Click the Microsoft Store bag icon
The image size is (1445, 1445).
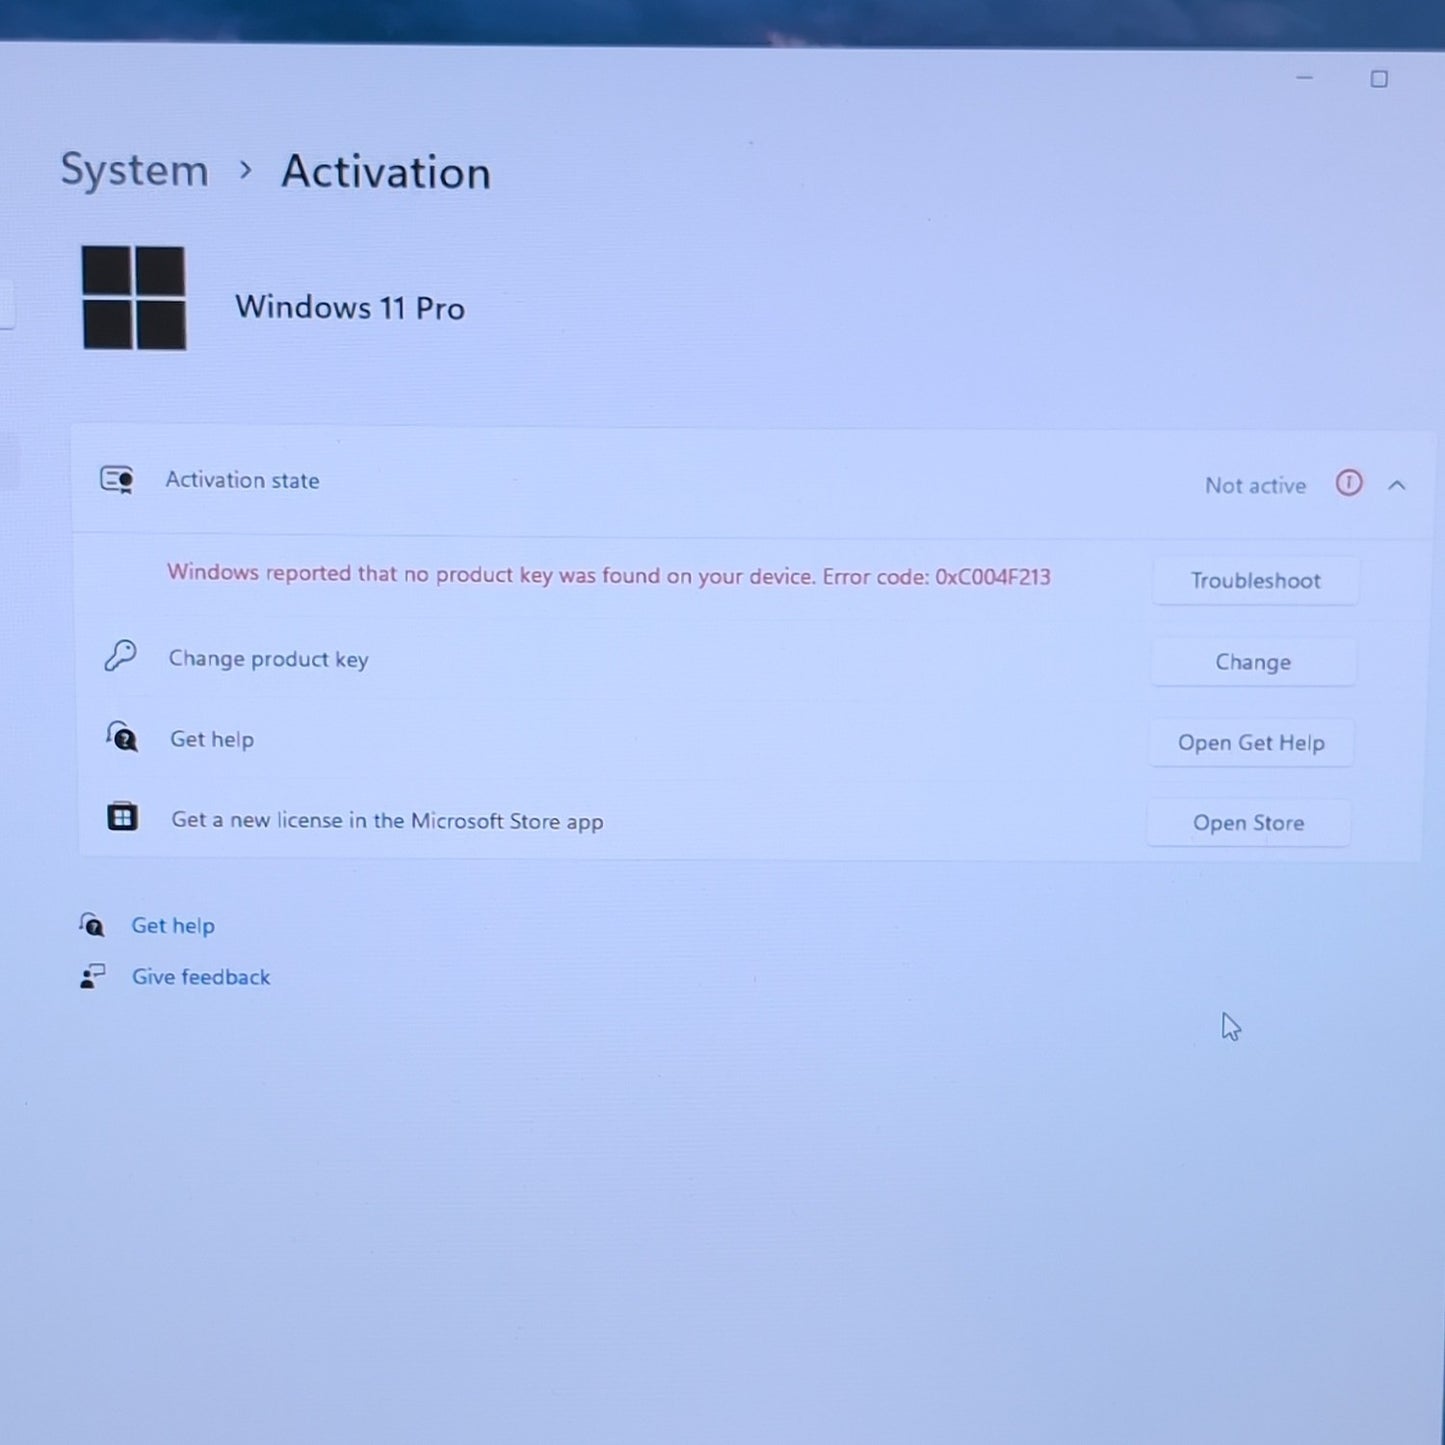click(x=122, y=817)
